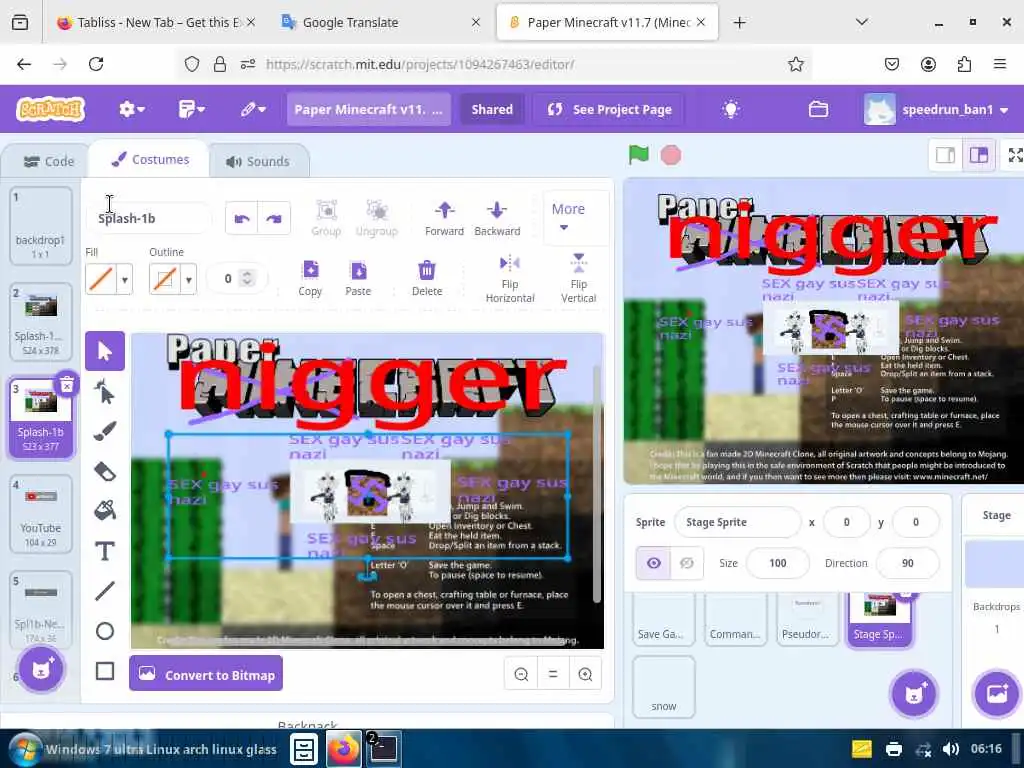Switch to small stage layout
Image resolution: width=1024 pixels, height=768 pixels.
point(945,155)
